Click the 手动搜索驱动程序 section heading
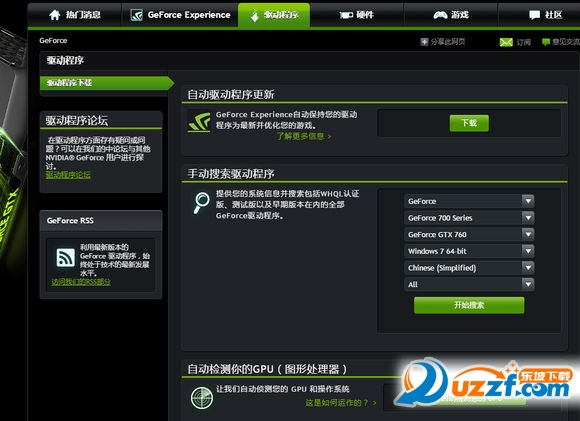Viewport: 580px width, 421px height. point(230,174)
